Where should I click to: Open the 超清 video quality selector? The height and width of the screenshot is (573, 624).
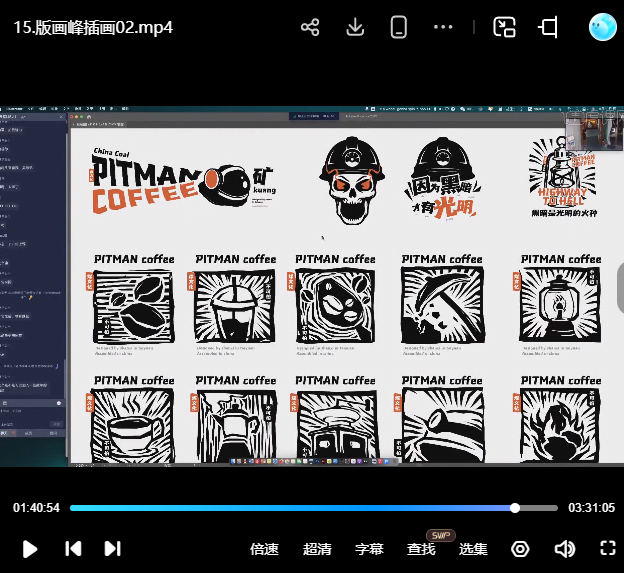click(x=317, y=549)
